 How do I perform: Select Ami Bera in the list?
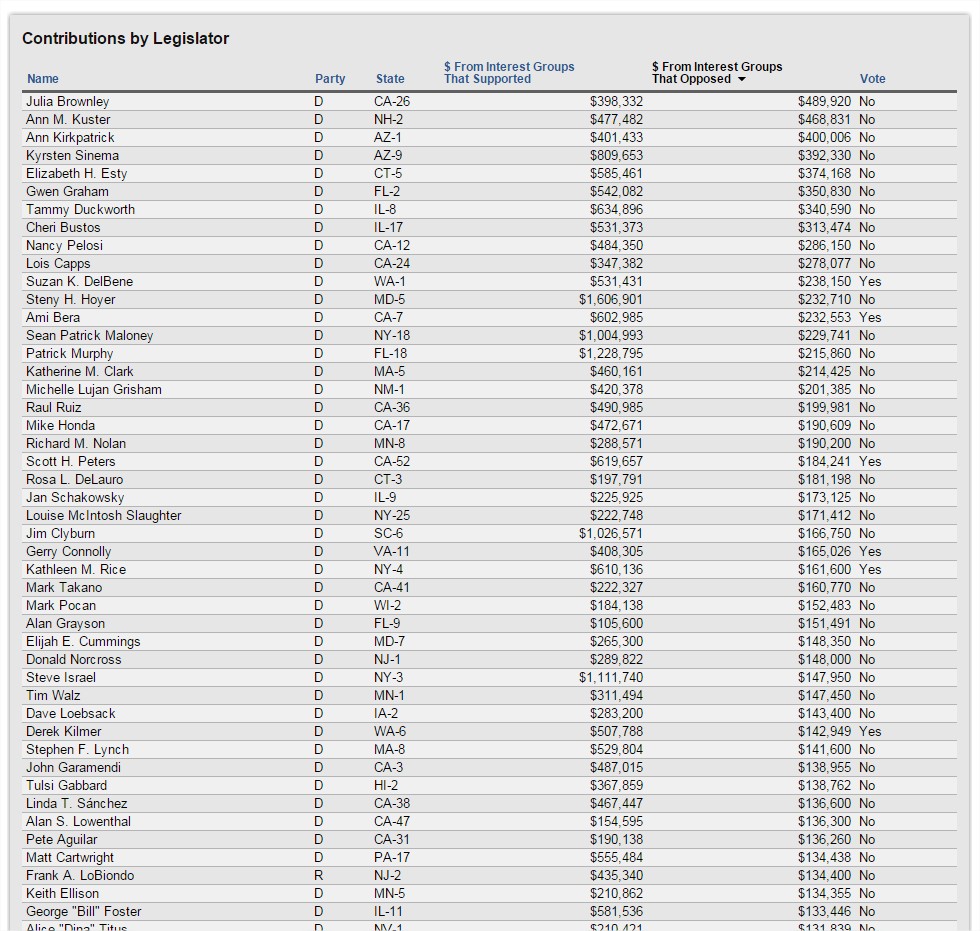click(52, 317)
